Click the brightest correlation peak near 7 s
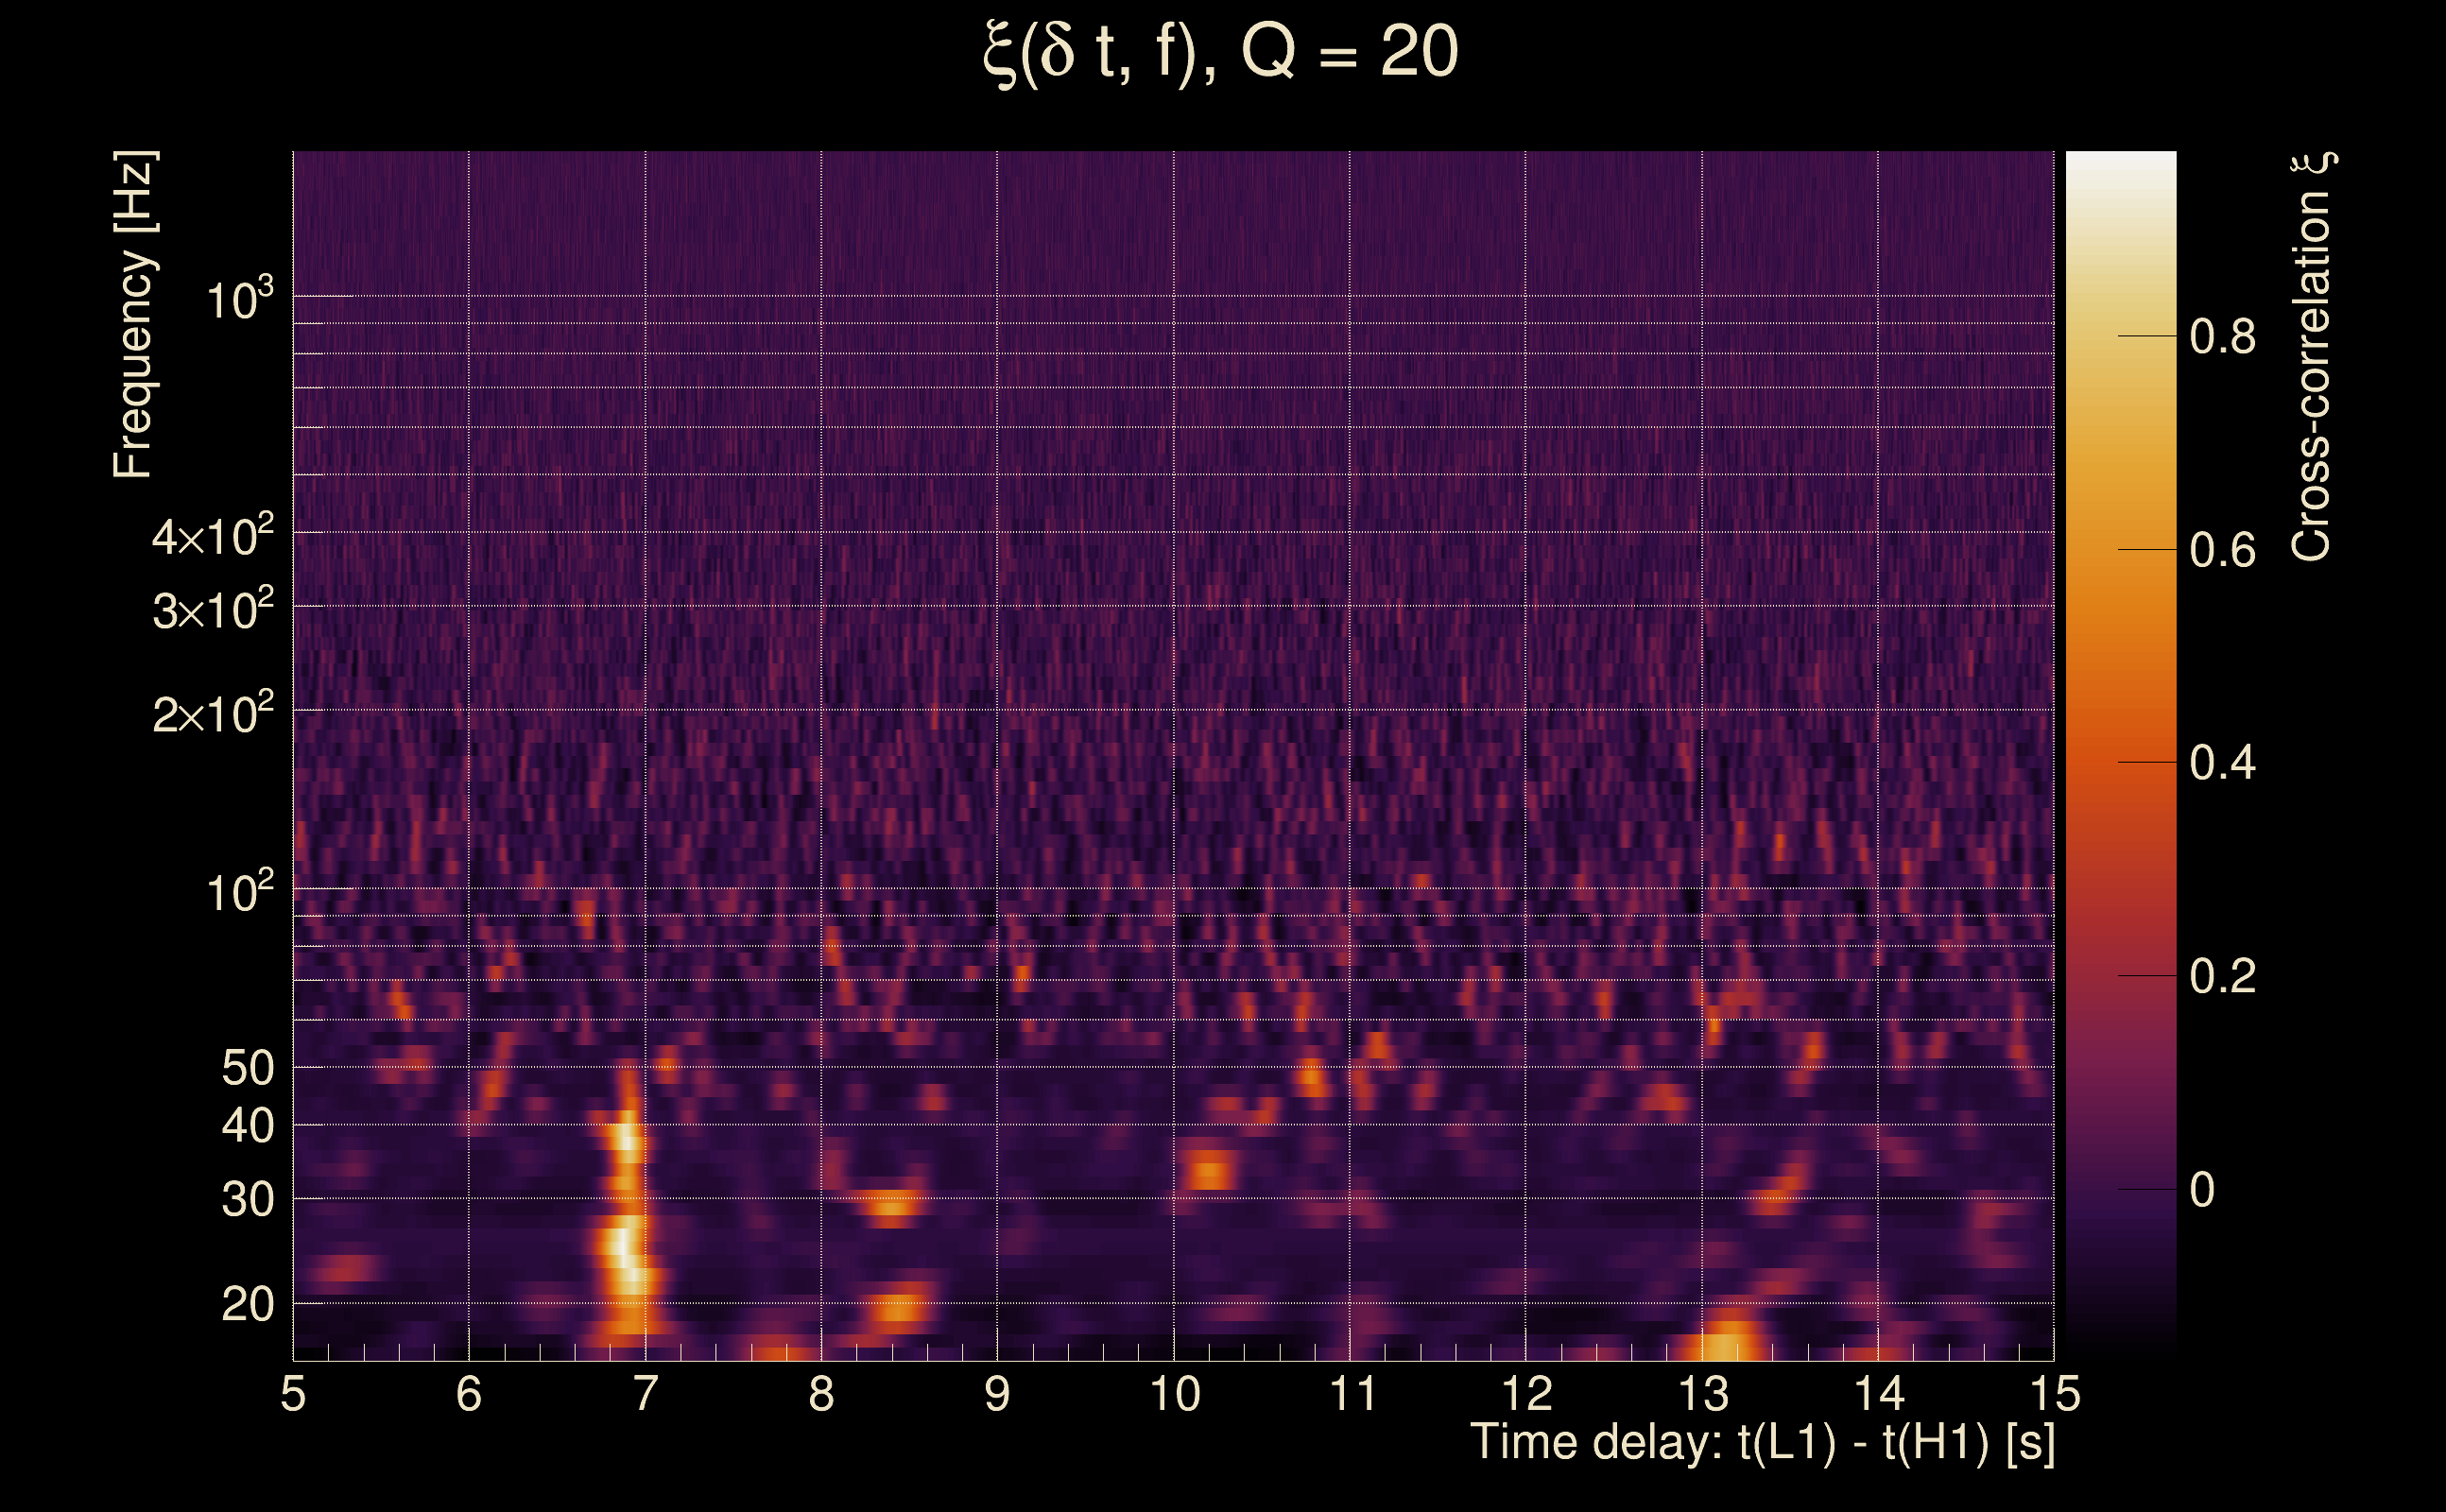This screenshot has width=2446, height=1512. click(622, 1246)
